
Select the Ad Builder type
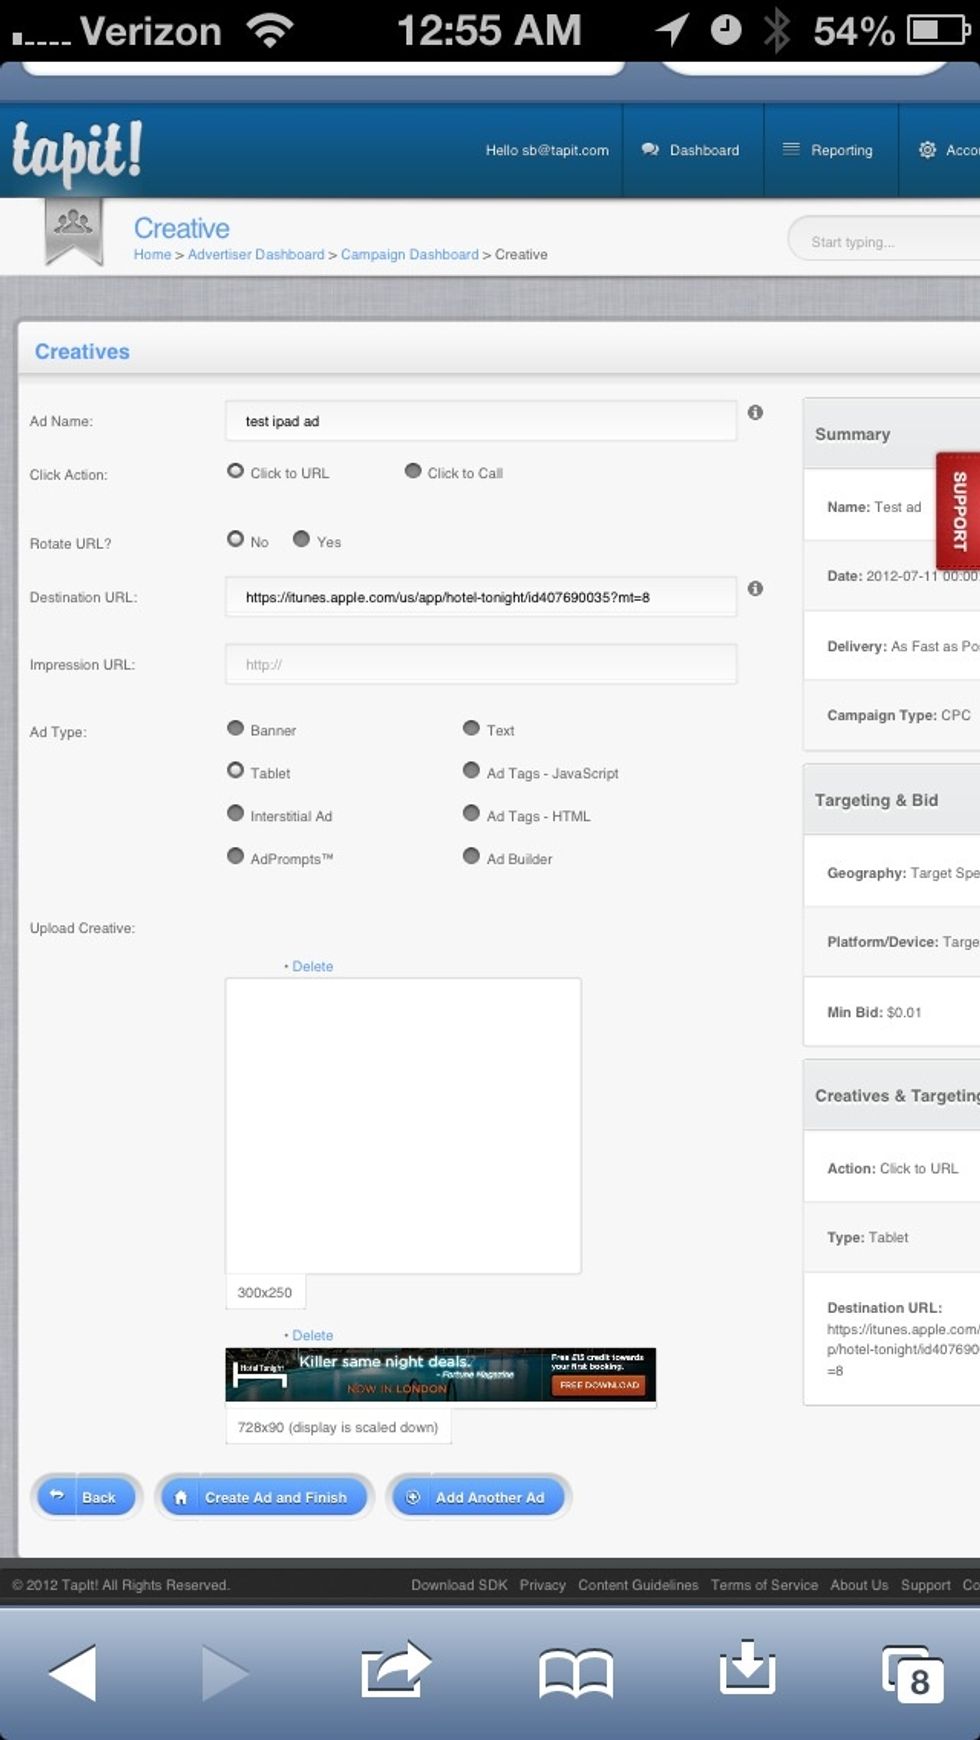click(471, 856)
